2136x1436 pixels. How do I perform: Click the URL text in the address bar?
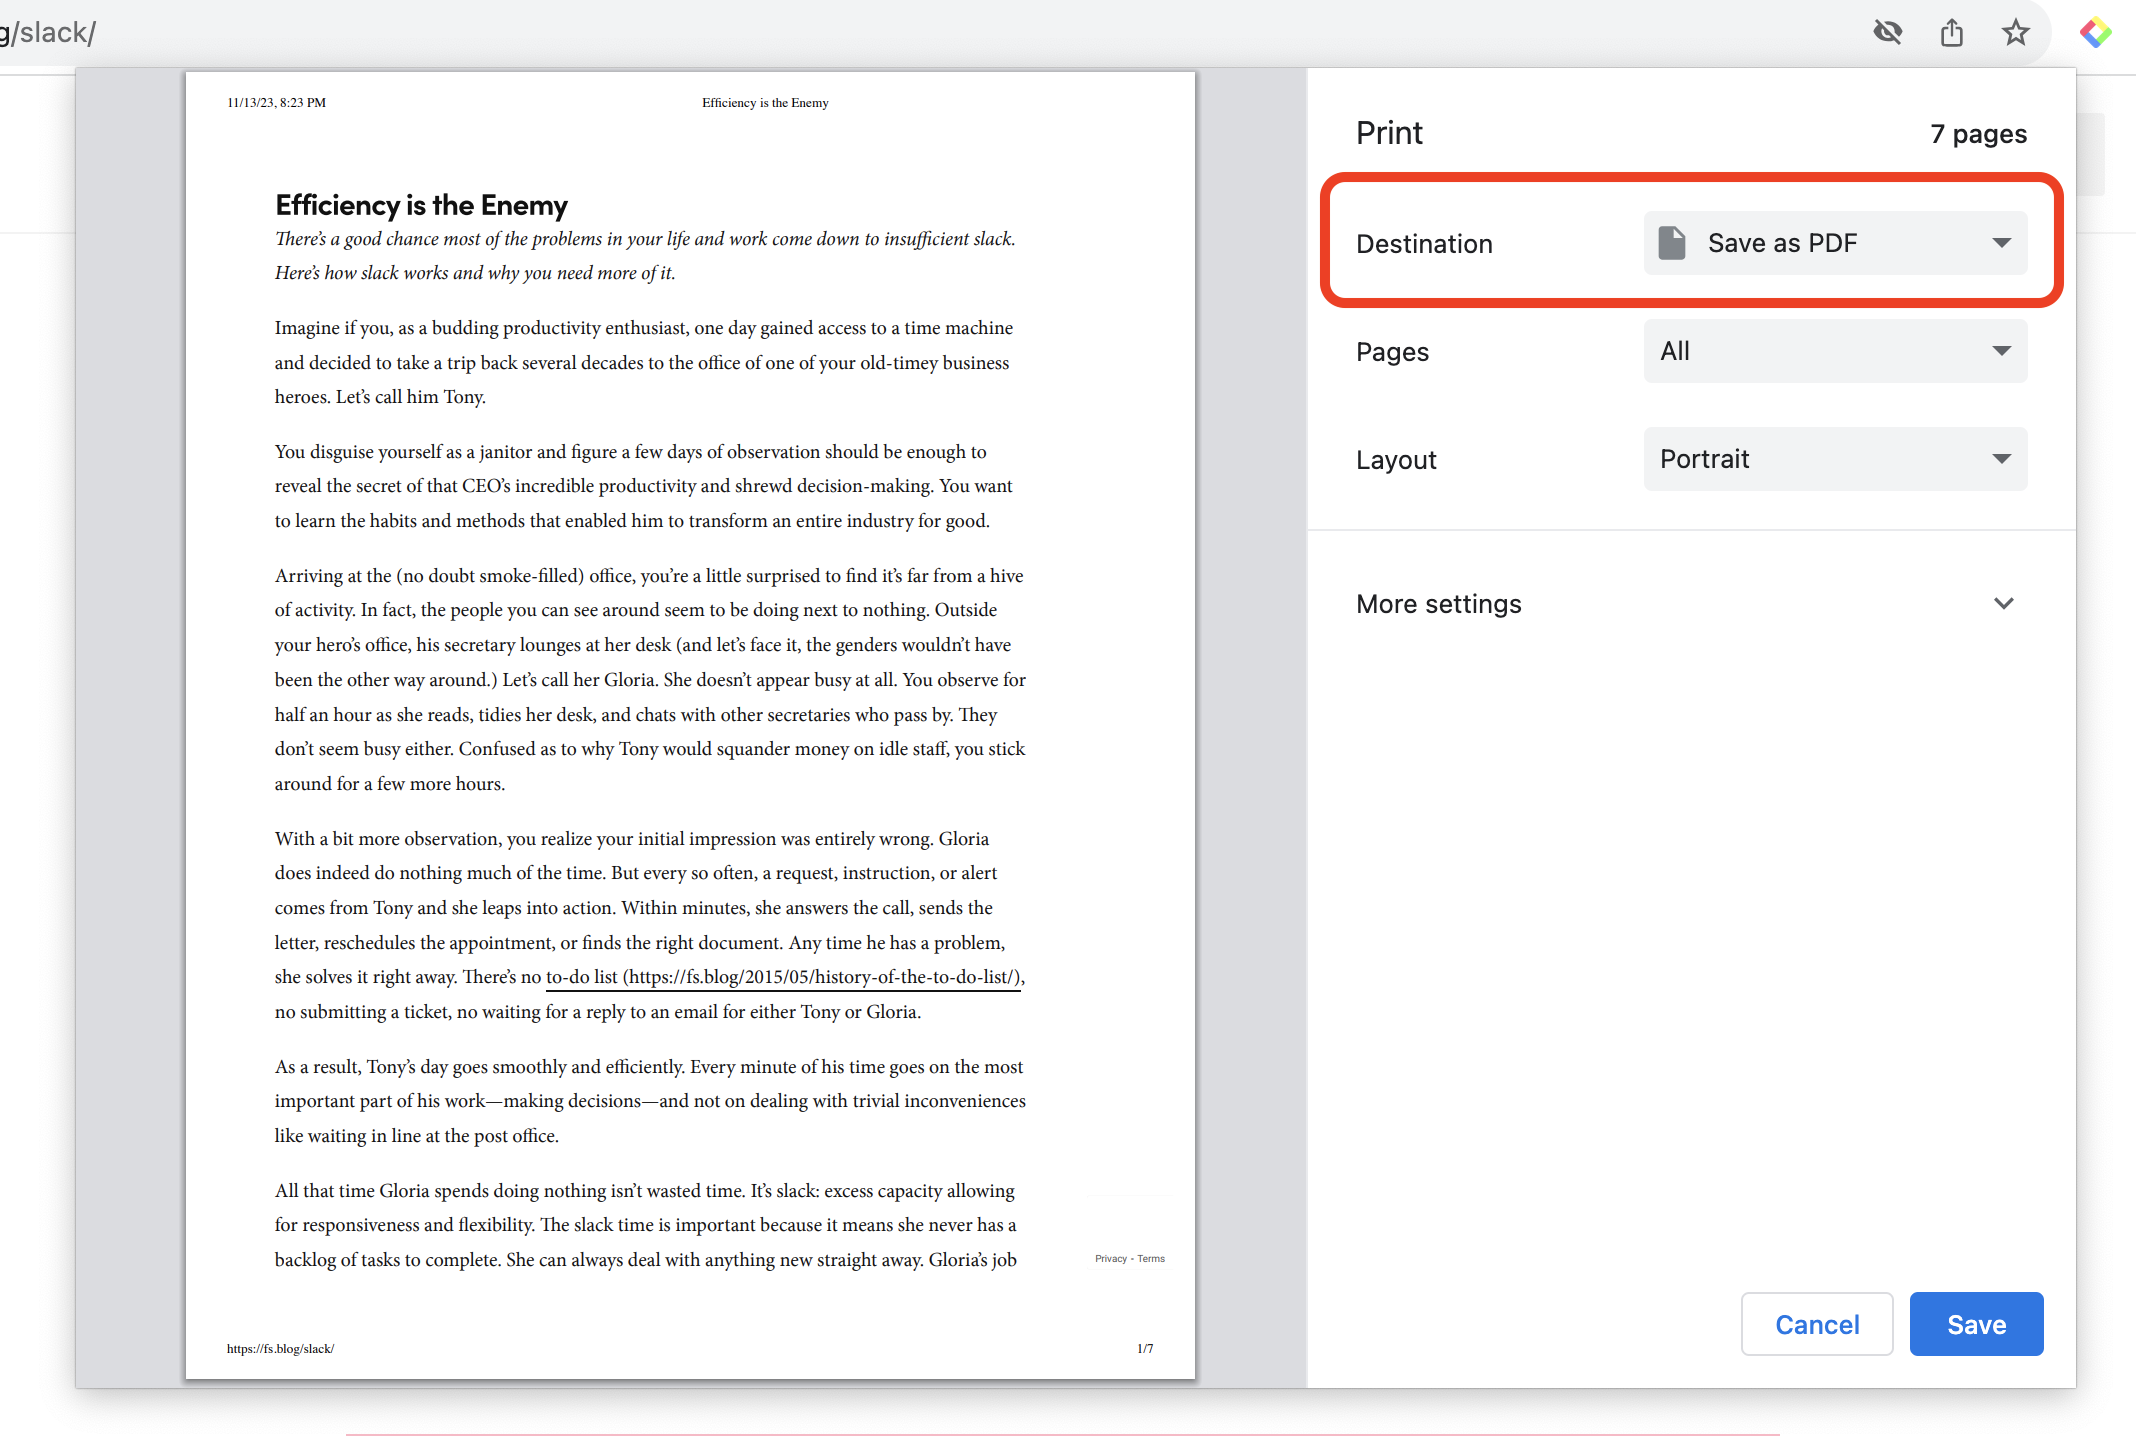pos(48,32)
